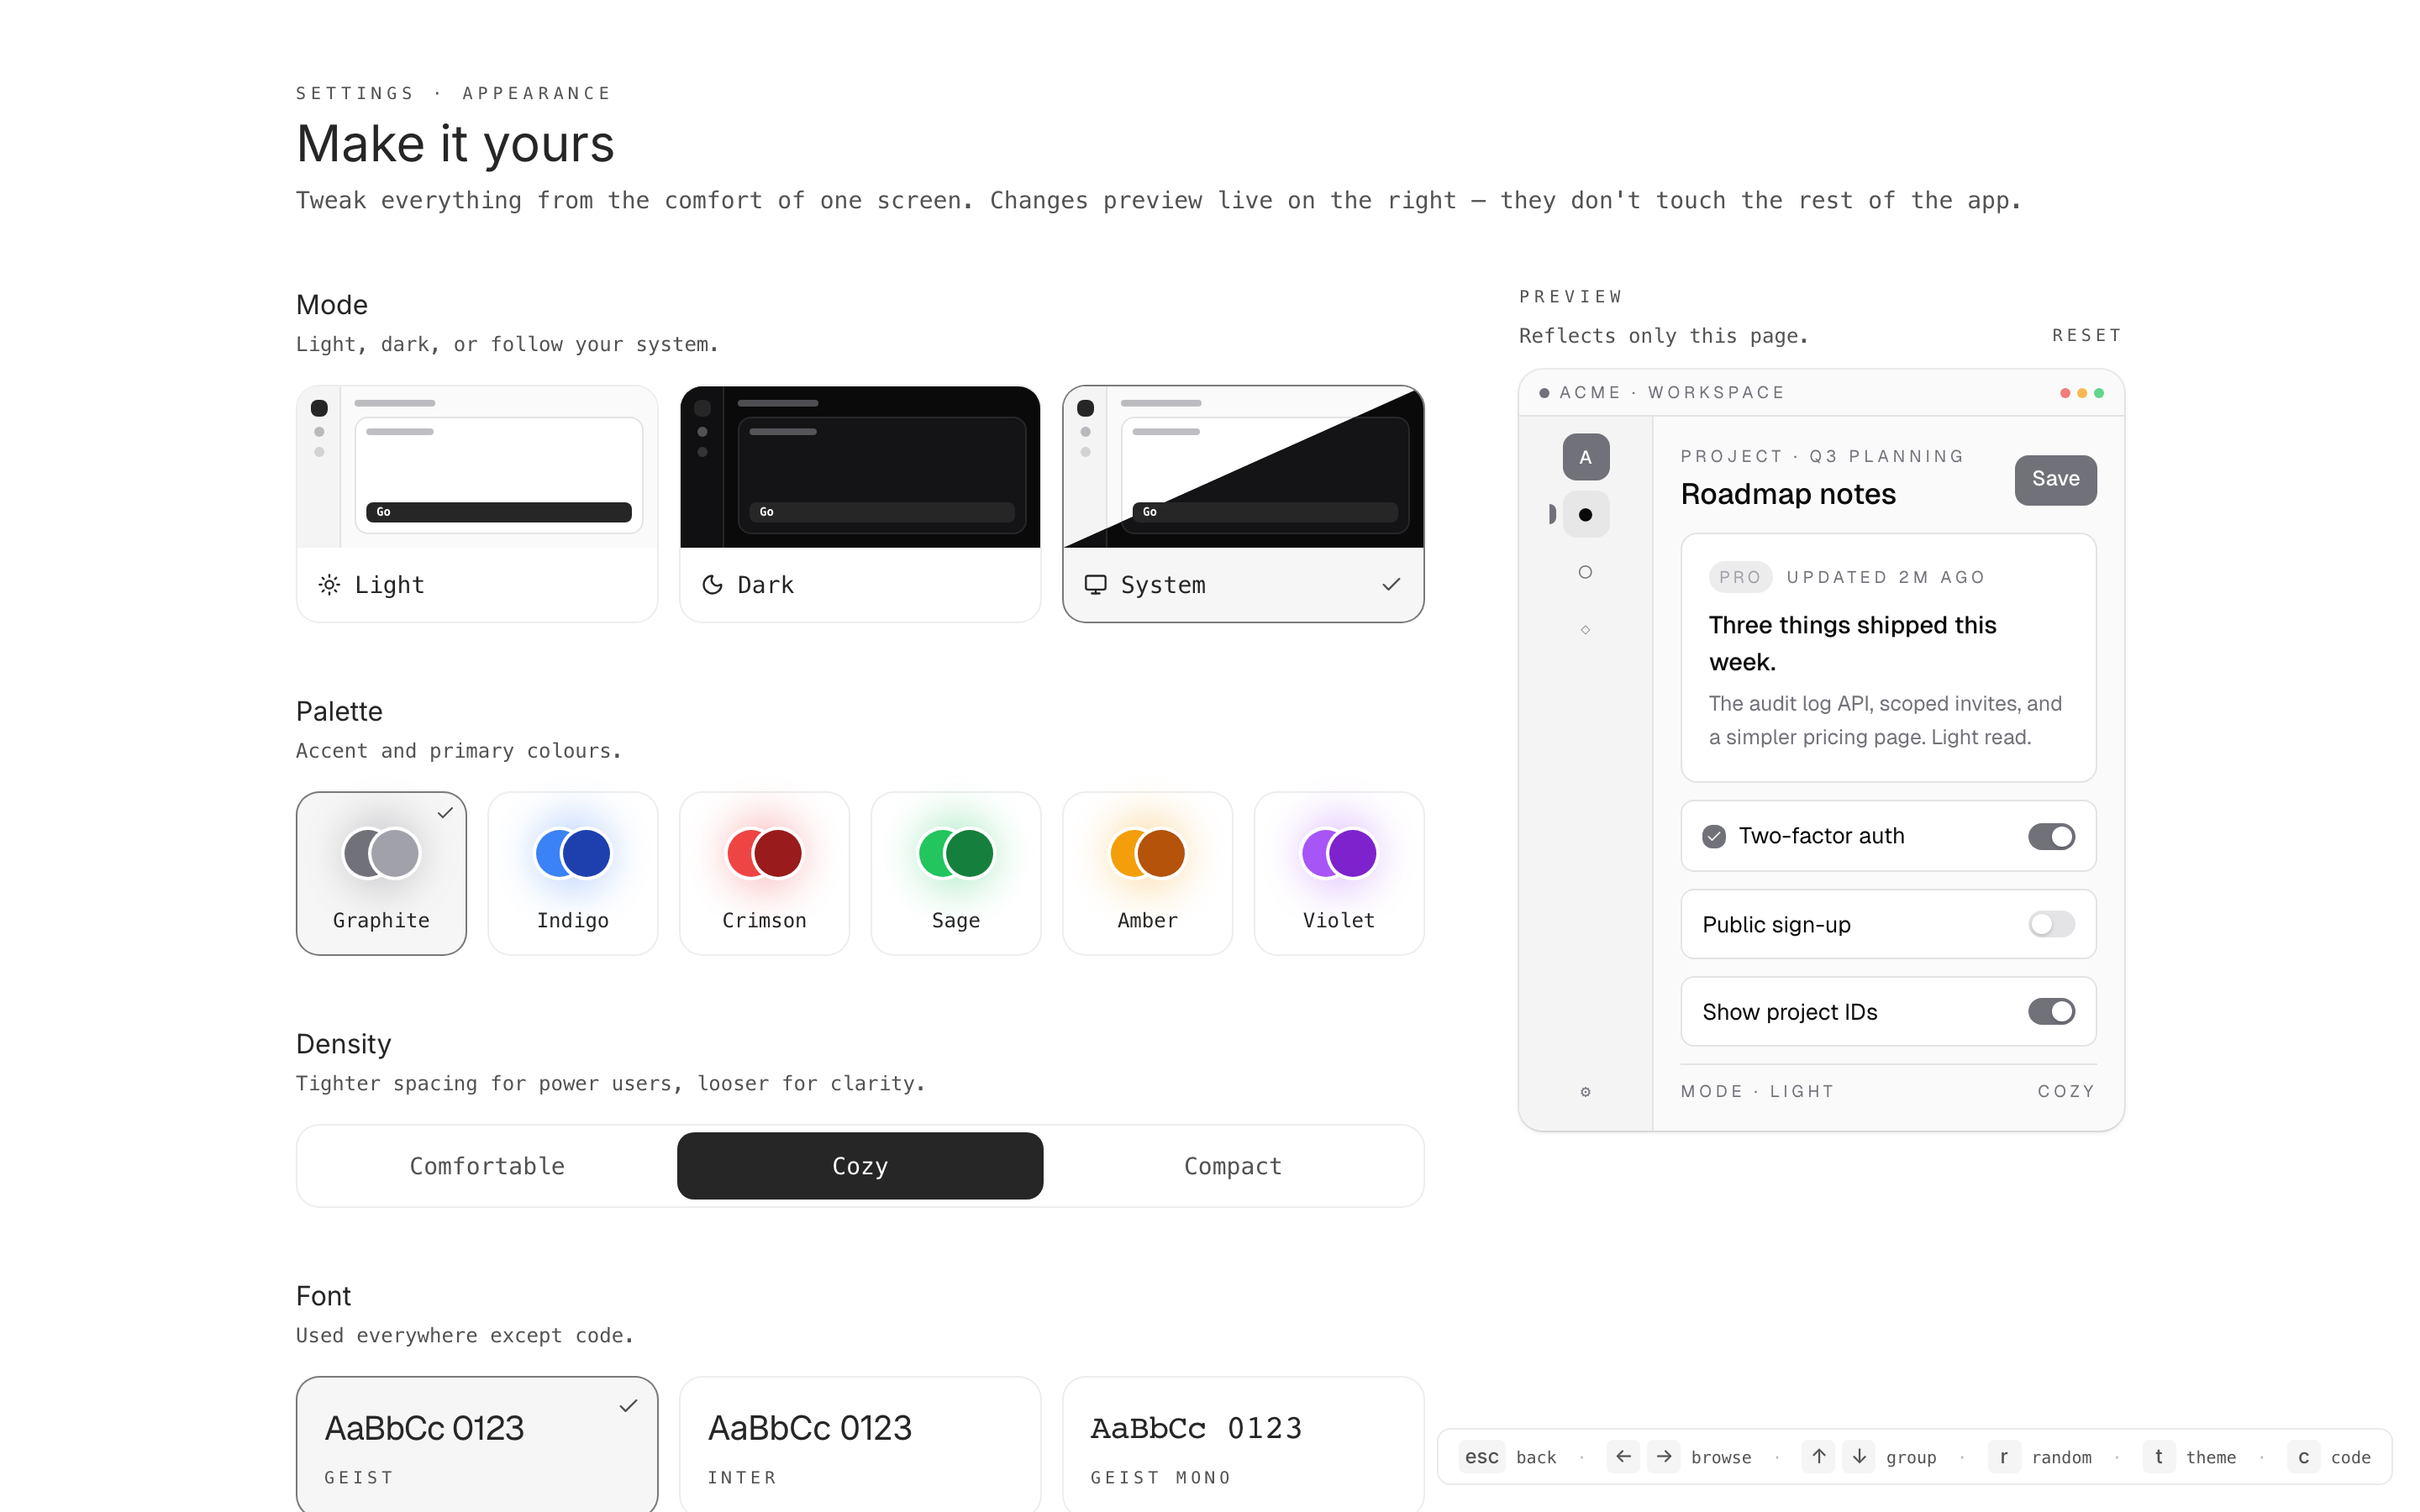Select the filled dot item in preview sidebar
The height and width of the screenshot is (1512, 2420).
(1585, 515)
